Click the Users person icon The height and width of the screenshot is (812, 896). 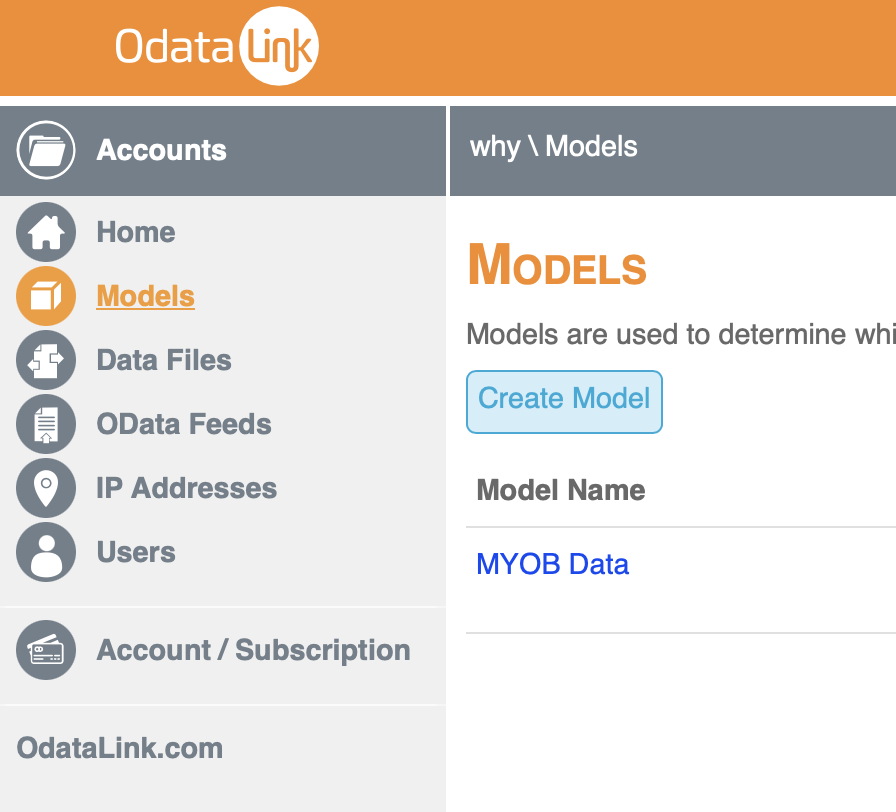click(x=46, y=552)
